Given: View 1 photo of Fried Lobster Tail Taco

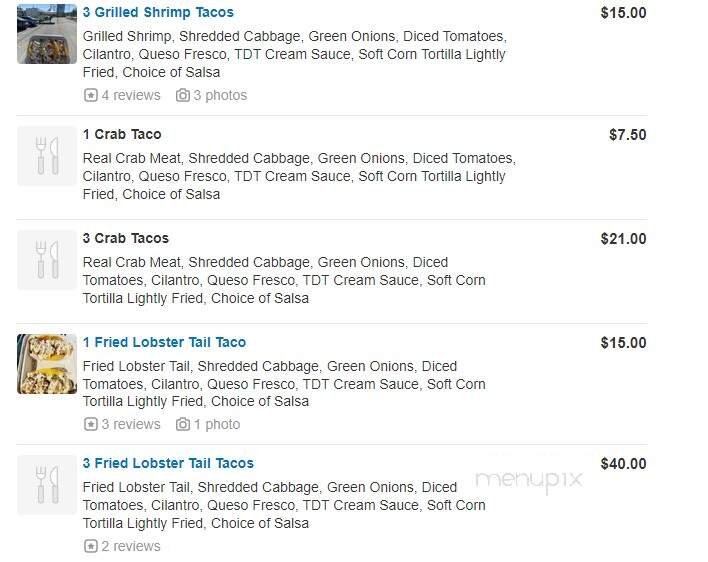Looking at the screenshot, I should pos(217,425).
